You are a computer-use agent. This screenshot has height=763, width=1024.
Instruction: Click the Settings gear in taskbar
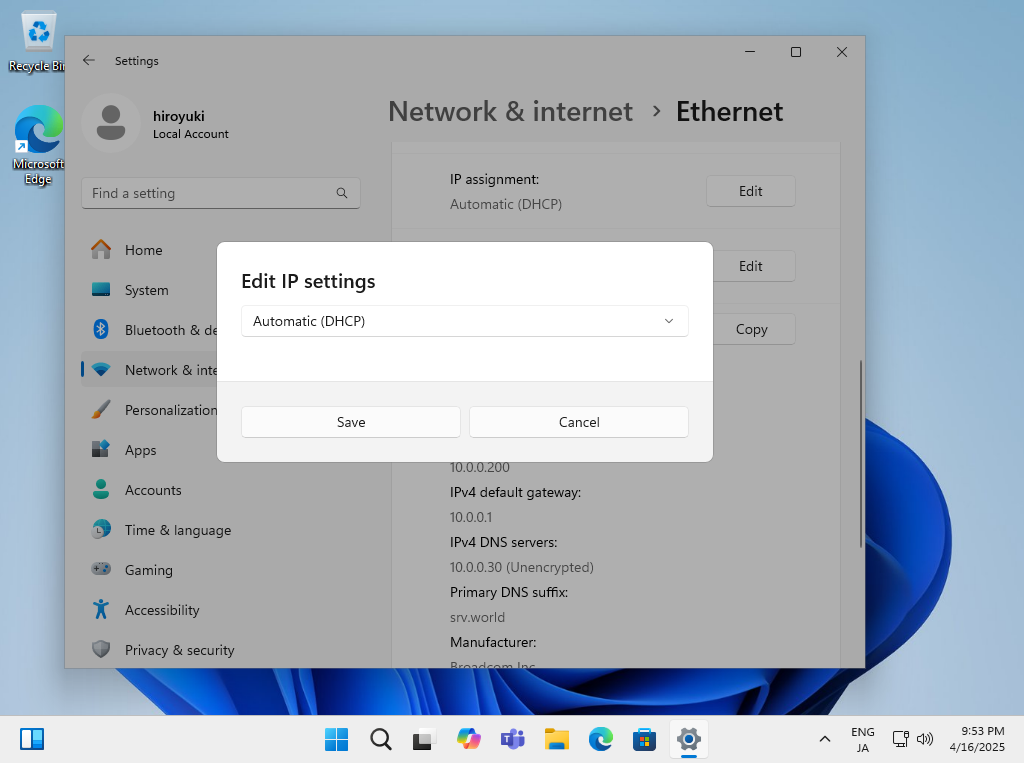point(688,739)
